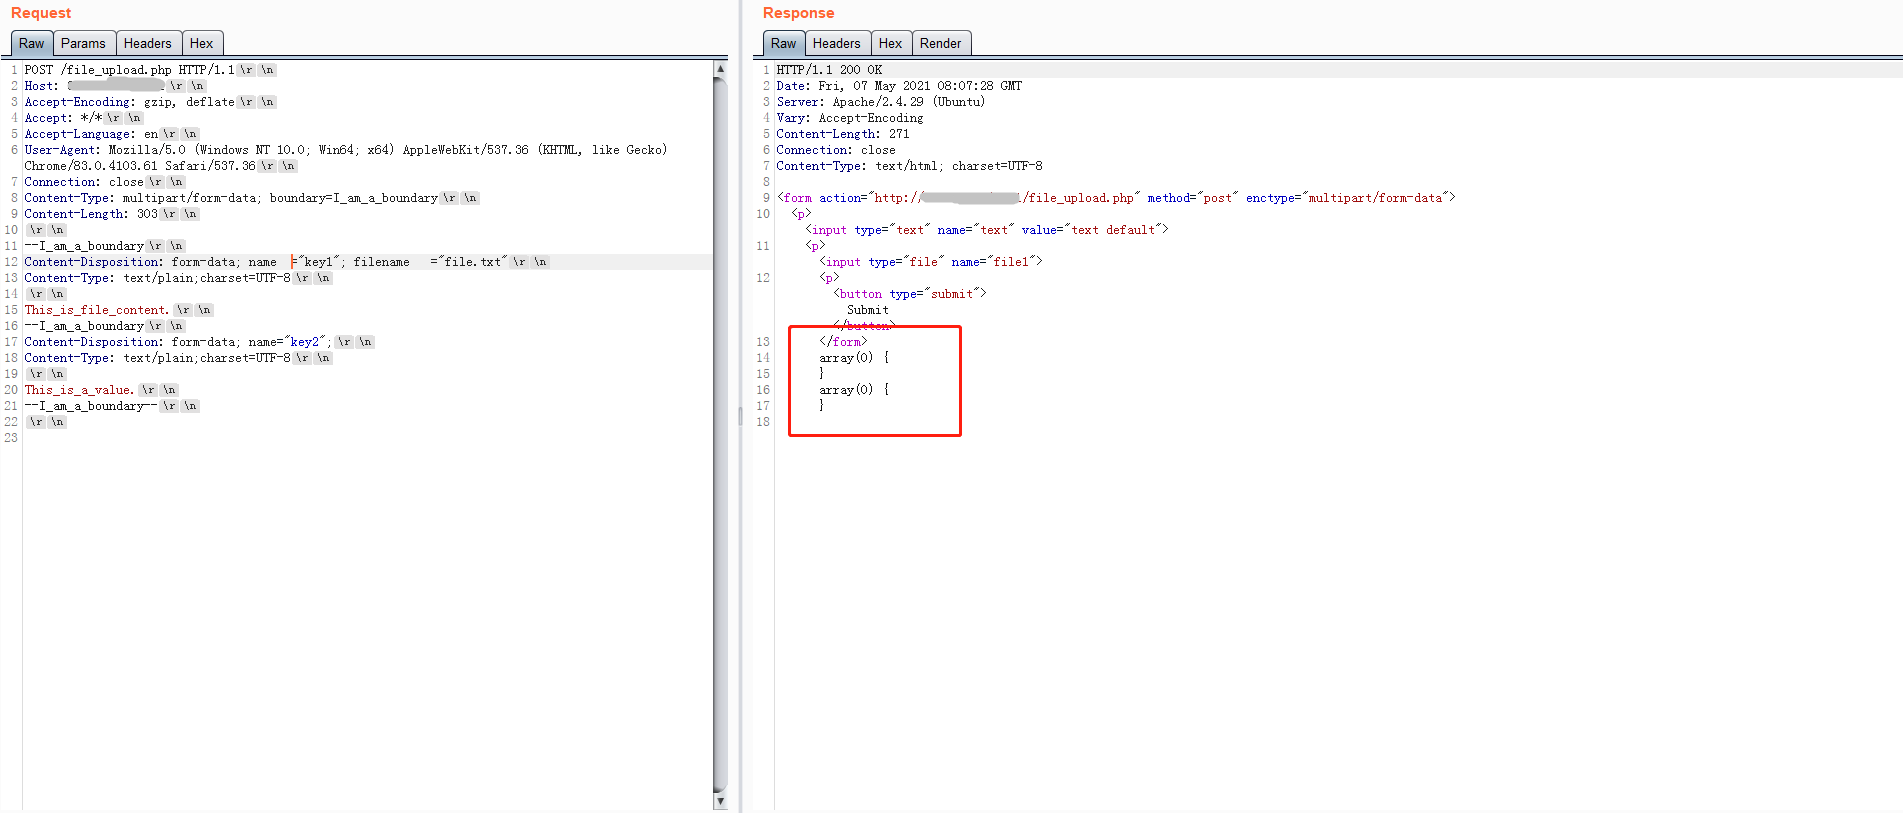Select the Raw tab in Request panel
The image size is (1903, 813).
coord(31,43)
